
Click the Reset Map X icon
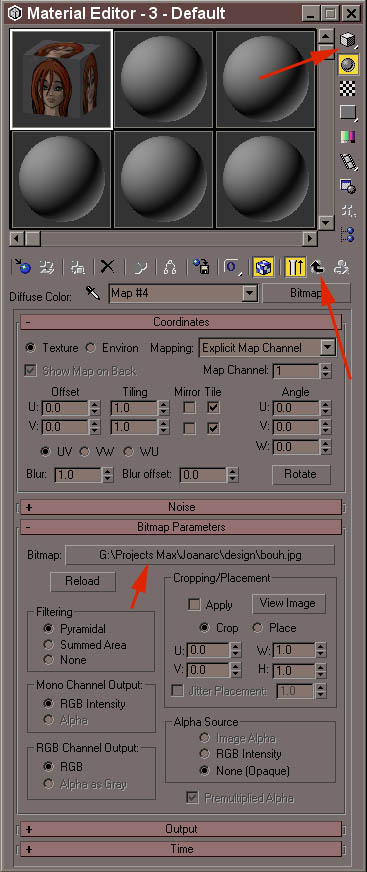tap(107, 267)
